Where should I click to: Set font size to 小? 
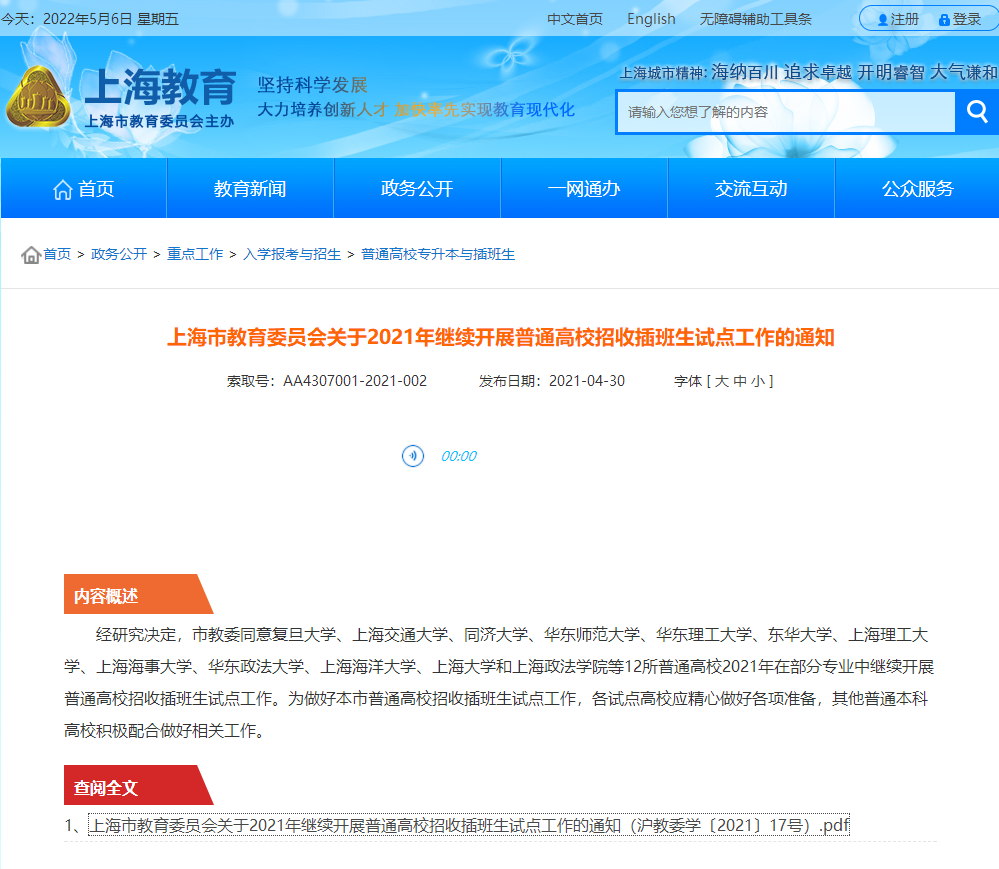click(x=758, y=381)
